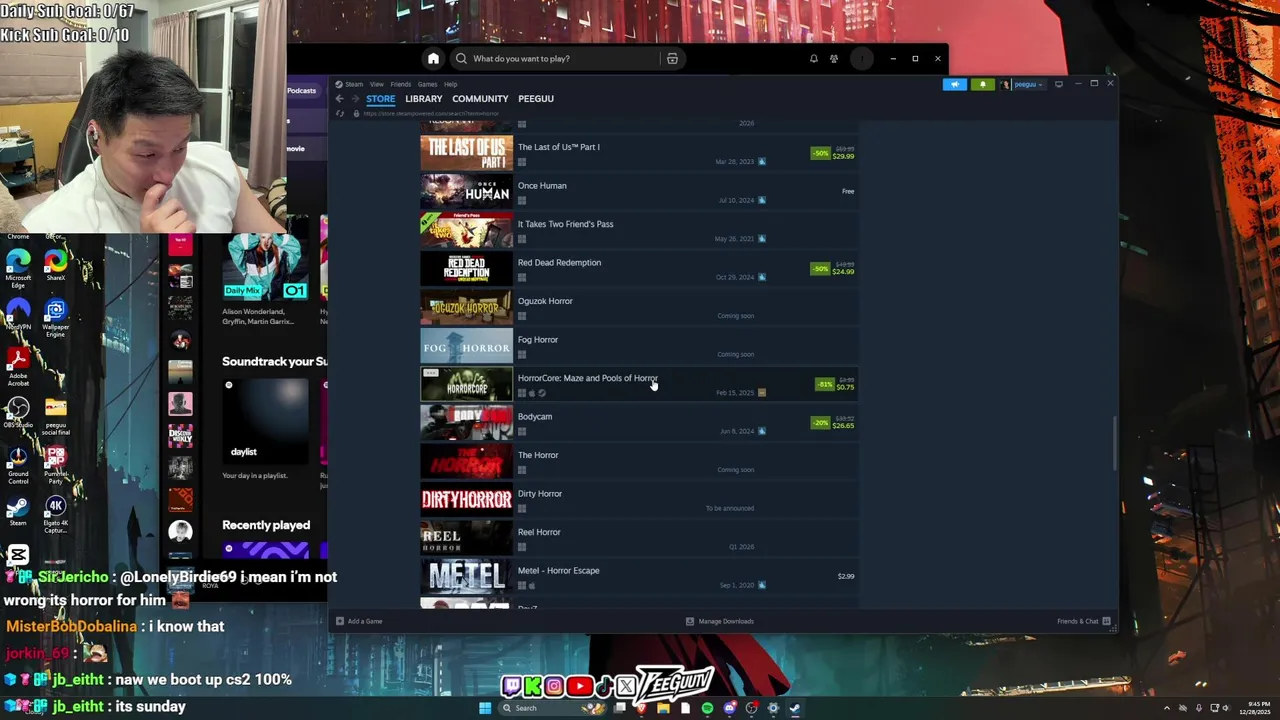The height and width of the screenshot is (720, 1280).
Task: Open The Last of Us Part I result
Action: pos(639,153)
